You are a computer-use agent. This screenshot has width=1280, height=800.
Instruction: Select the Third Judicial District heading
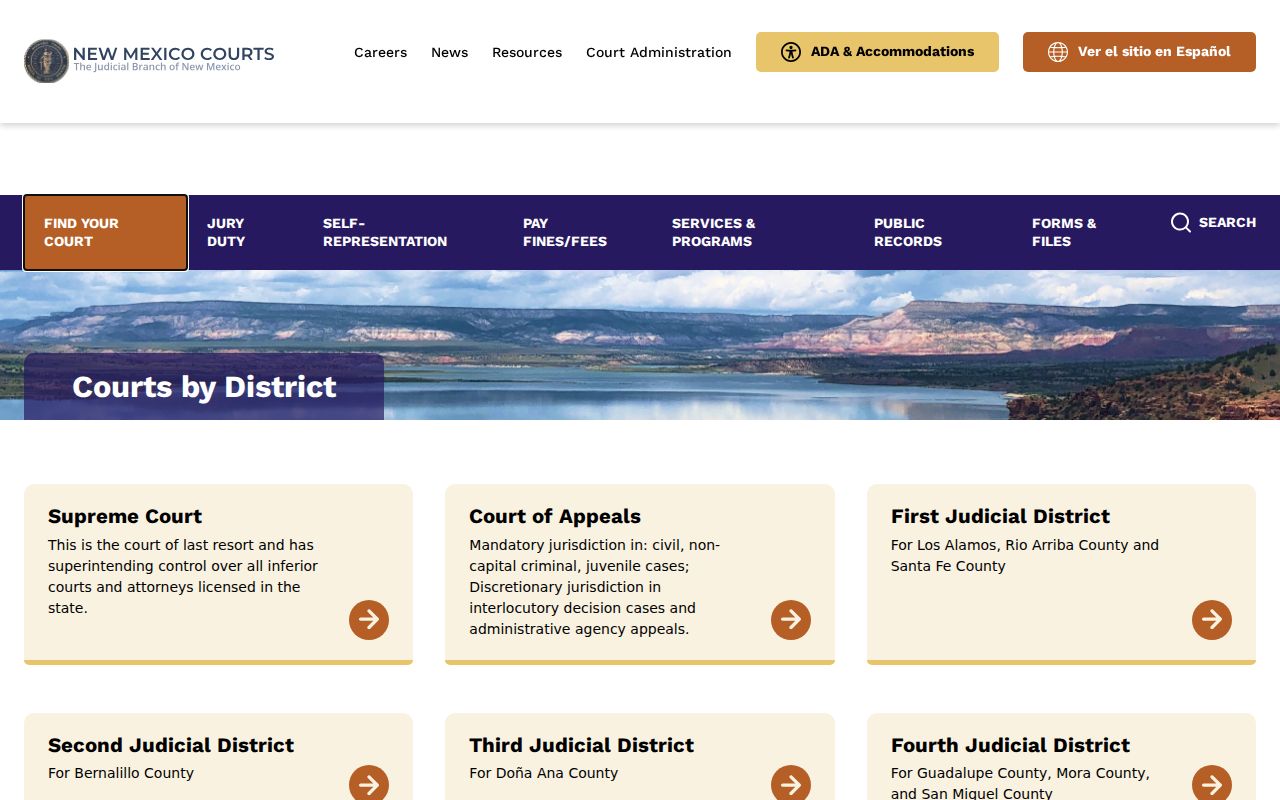581,745
